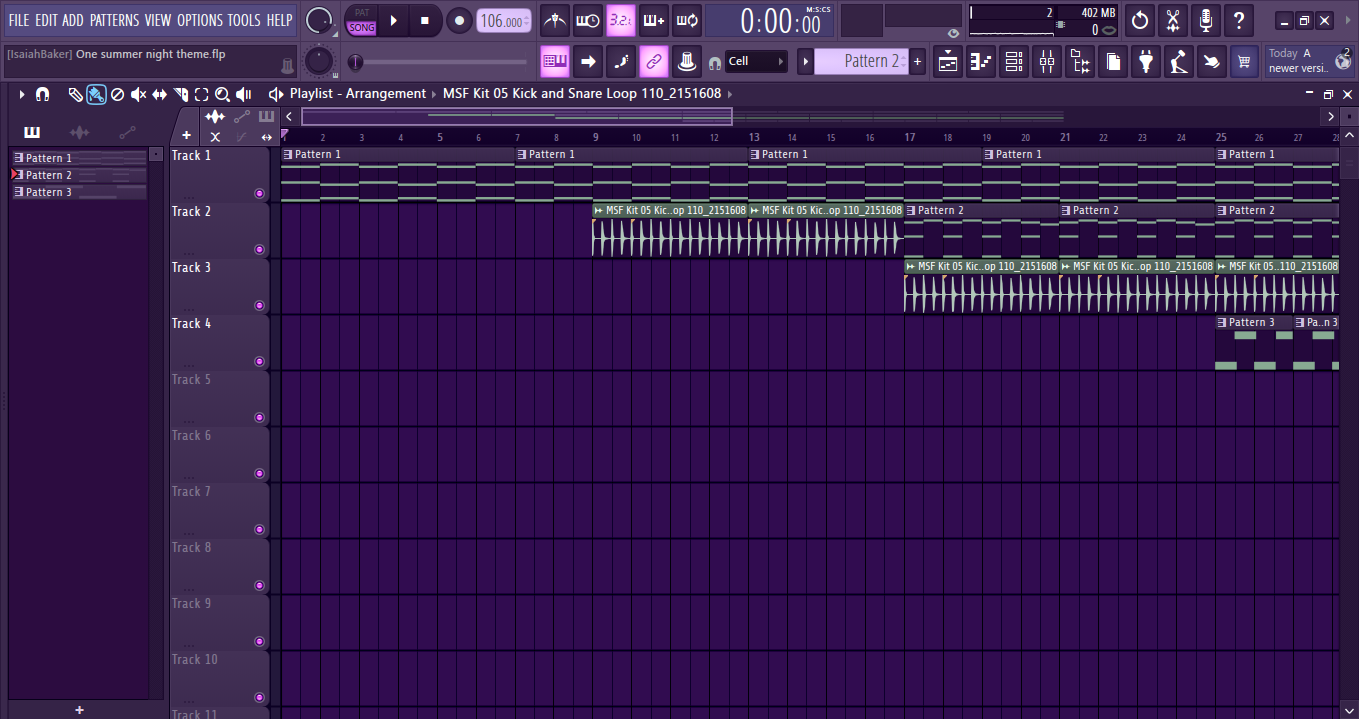Open the TOOLS menu
Image resolution: width=1359 pixels, height=719 pixels.
pyautogui.click(x=244, y=20)
